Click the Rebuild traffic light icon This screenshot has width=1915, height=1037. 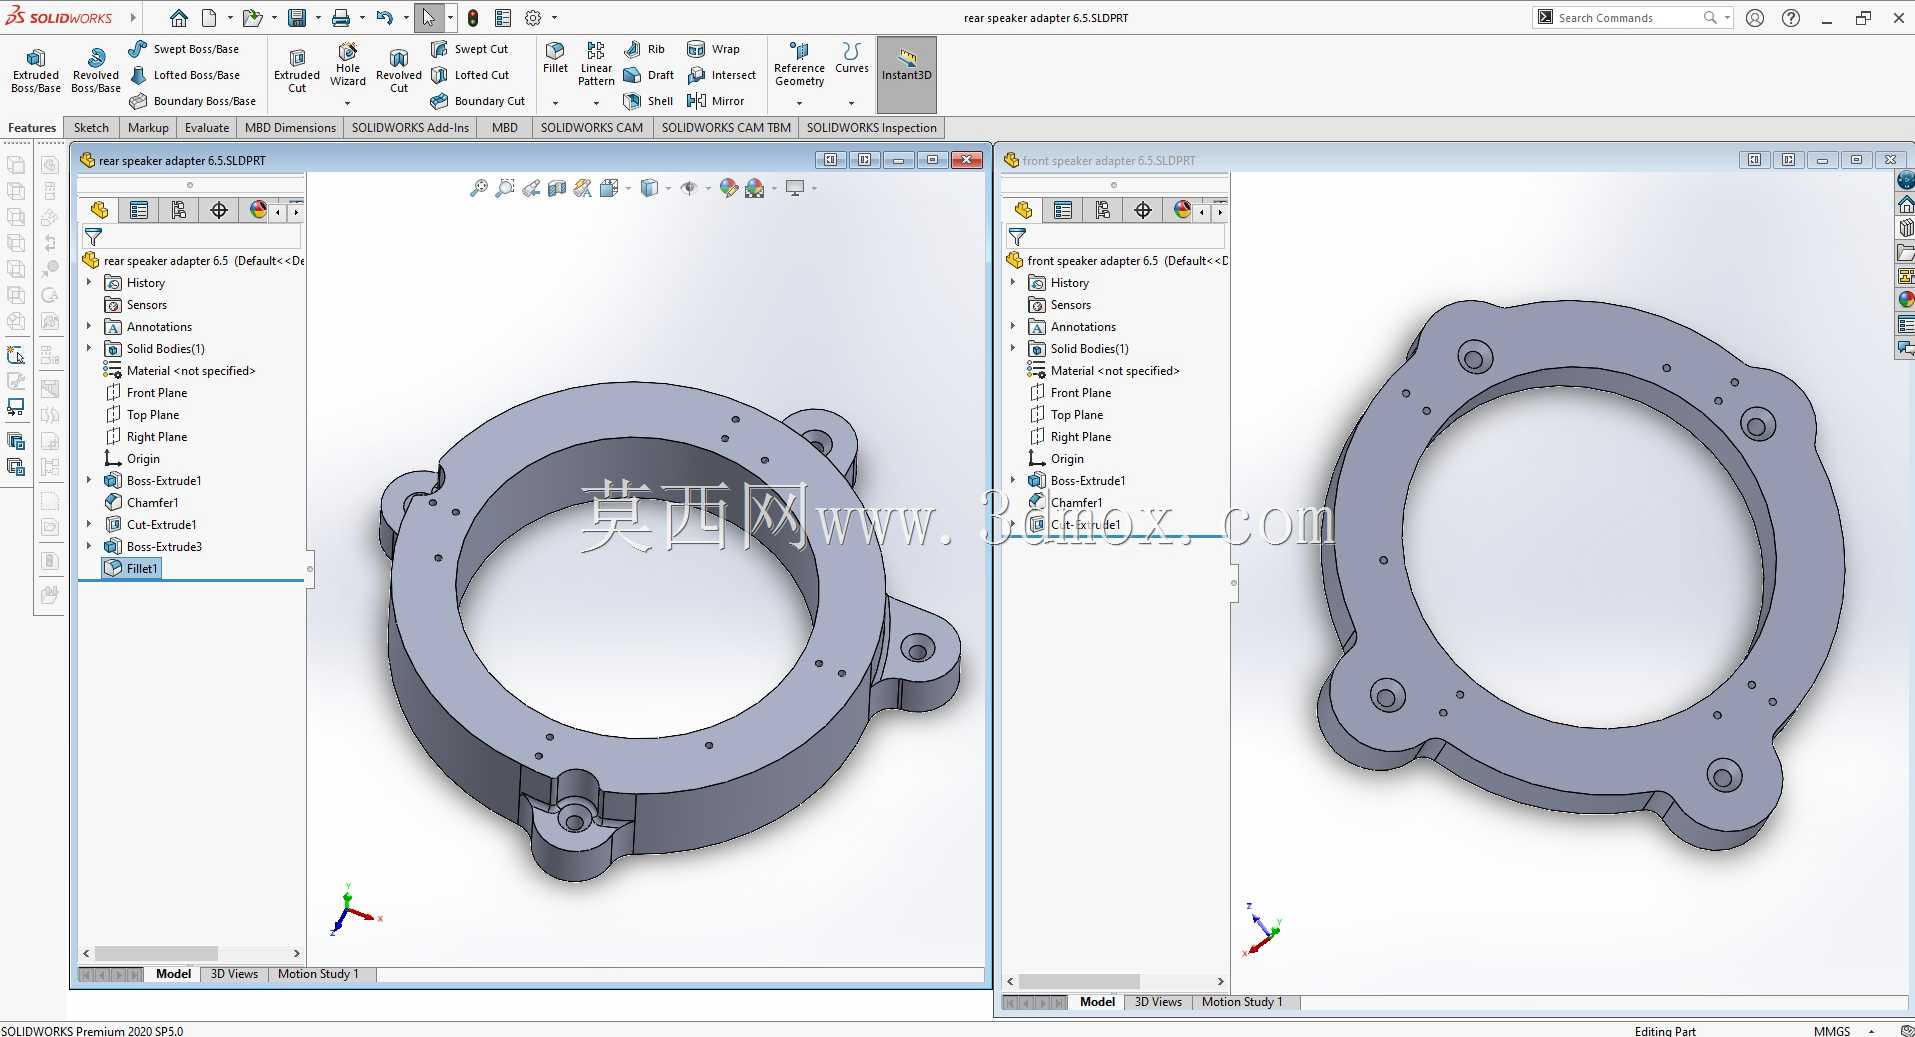coord(473,18)
